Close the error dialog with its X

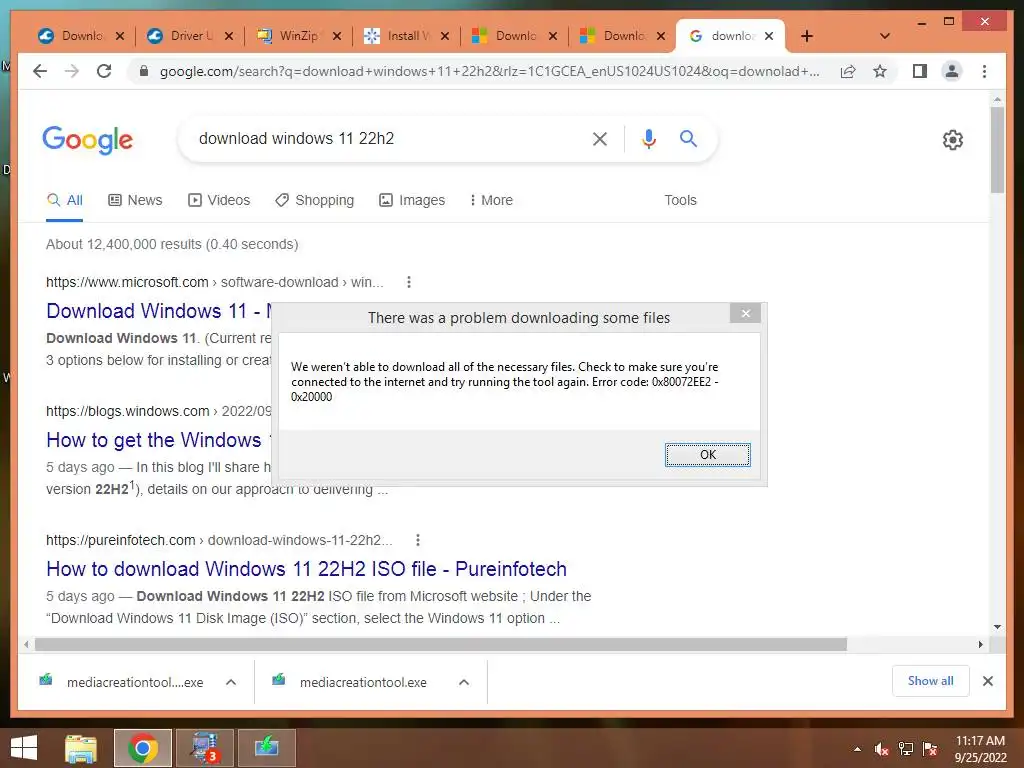click(x=745, y=313)
